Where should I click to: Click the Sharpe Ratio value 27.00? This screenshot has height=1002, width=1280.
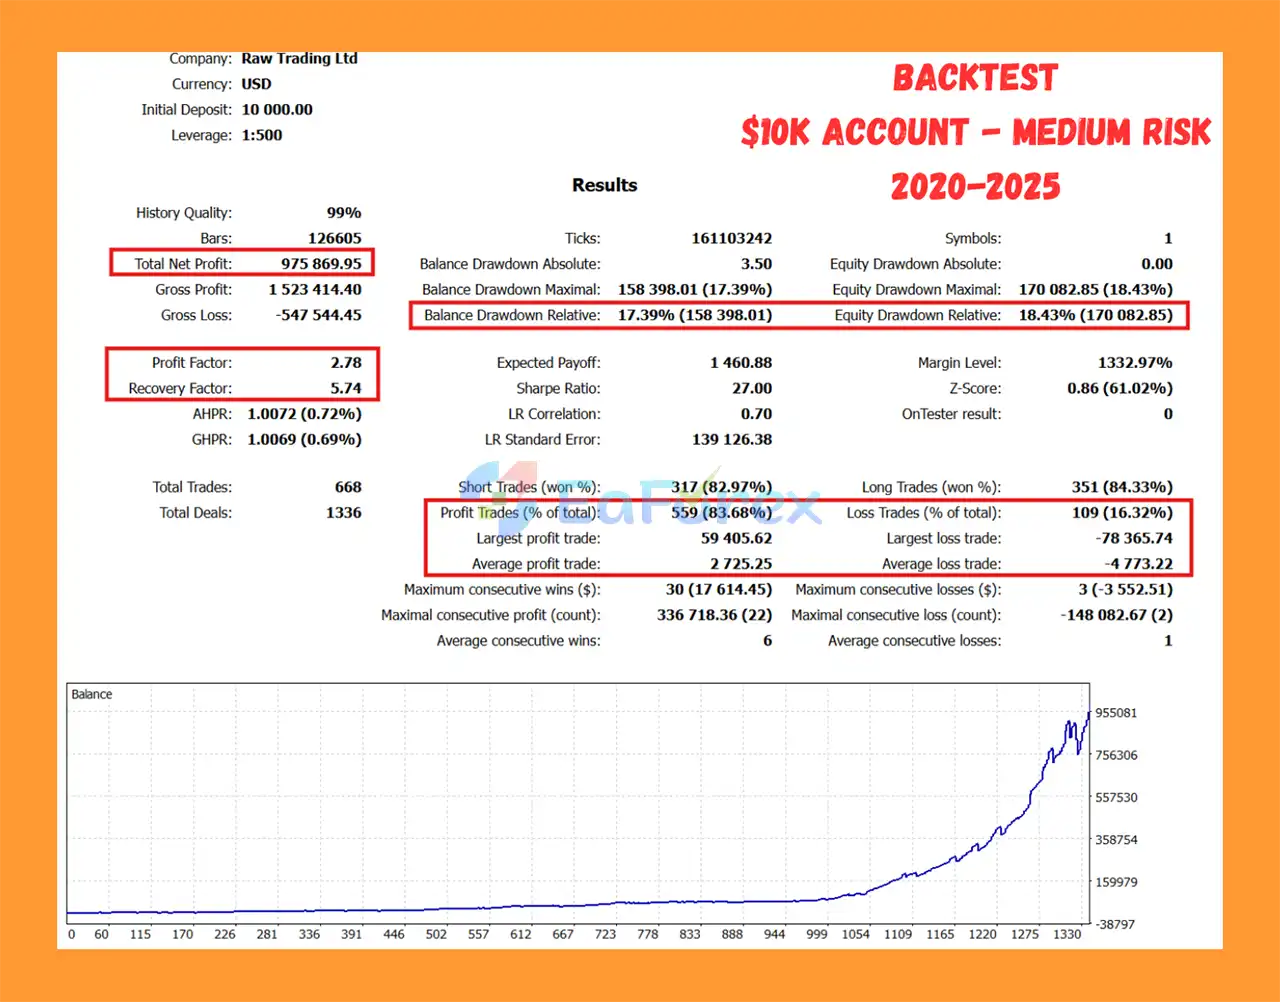point(751,389)
